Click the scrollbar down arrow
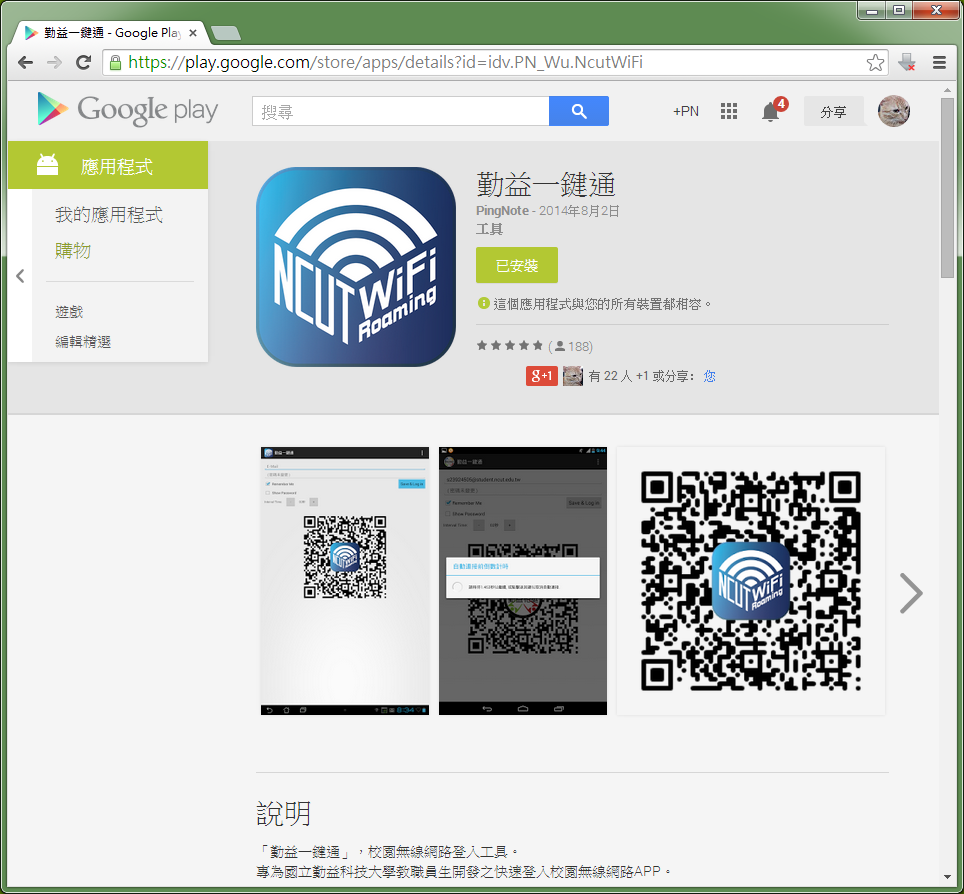 click(x=947, y=878)
